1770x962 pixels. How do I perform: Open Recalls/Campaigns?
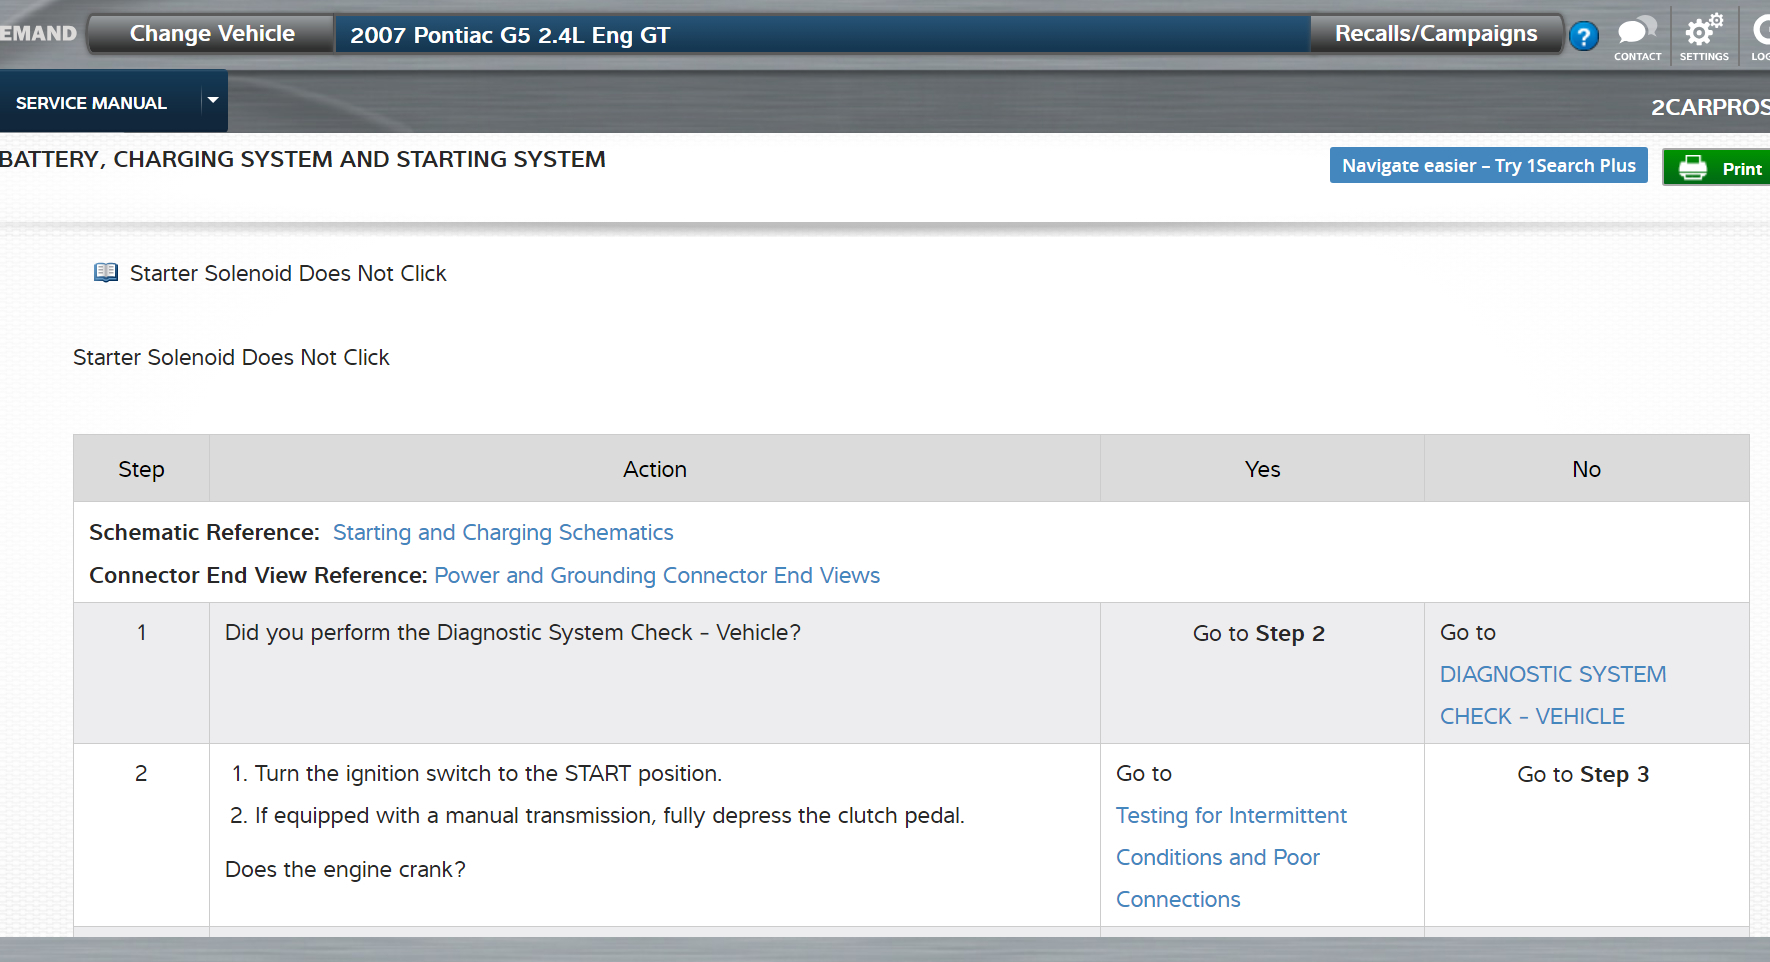click(1435, 34)
